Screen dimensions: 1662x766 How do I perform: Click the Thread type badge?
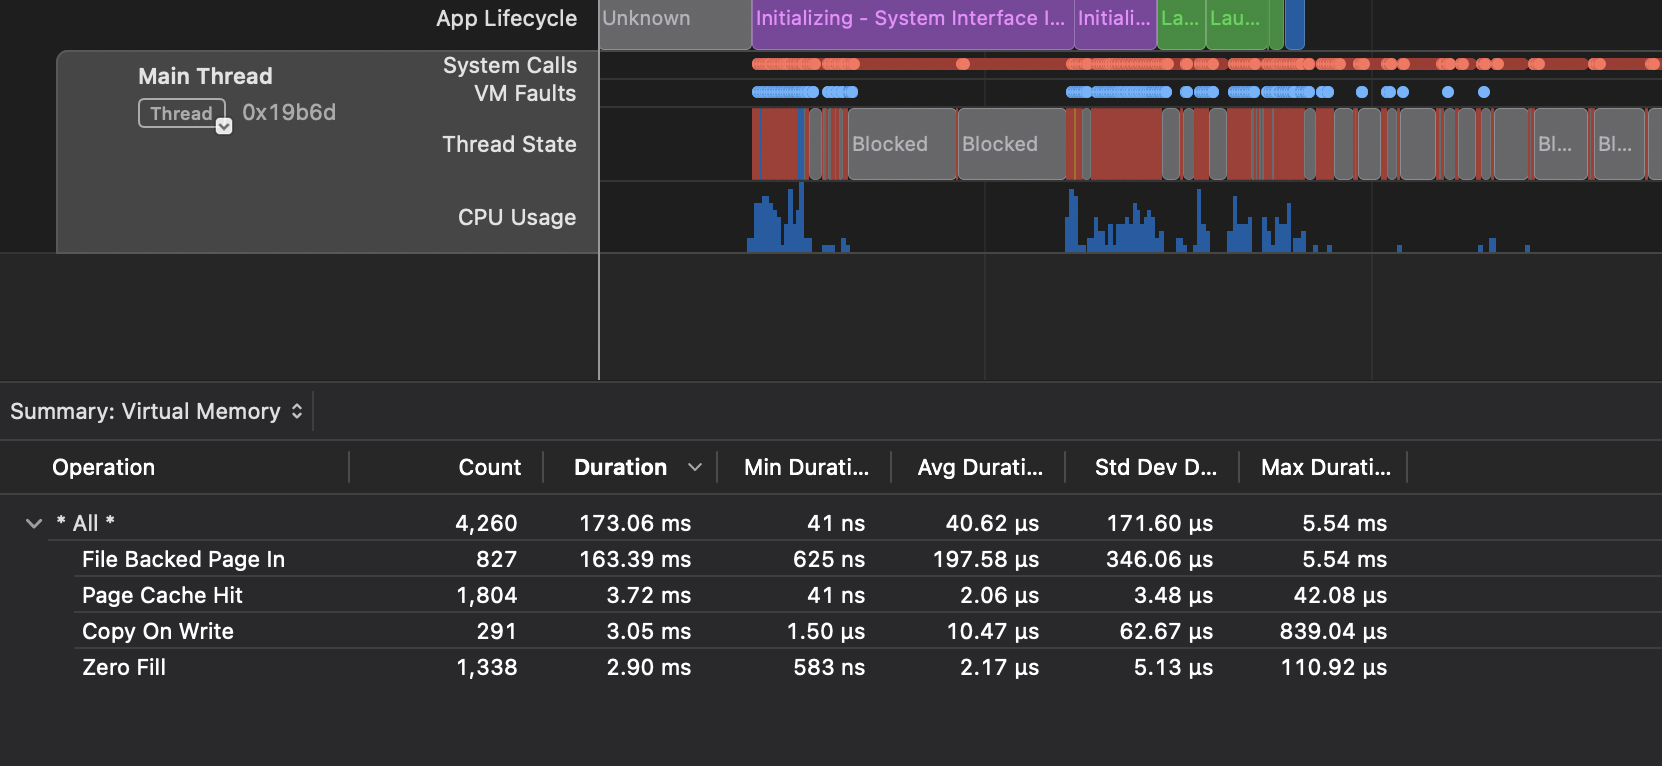coord(181,113)
